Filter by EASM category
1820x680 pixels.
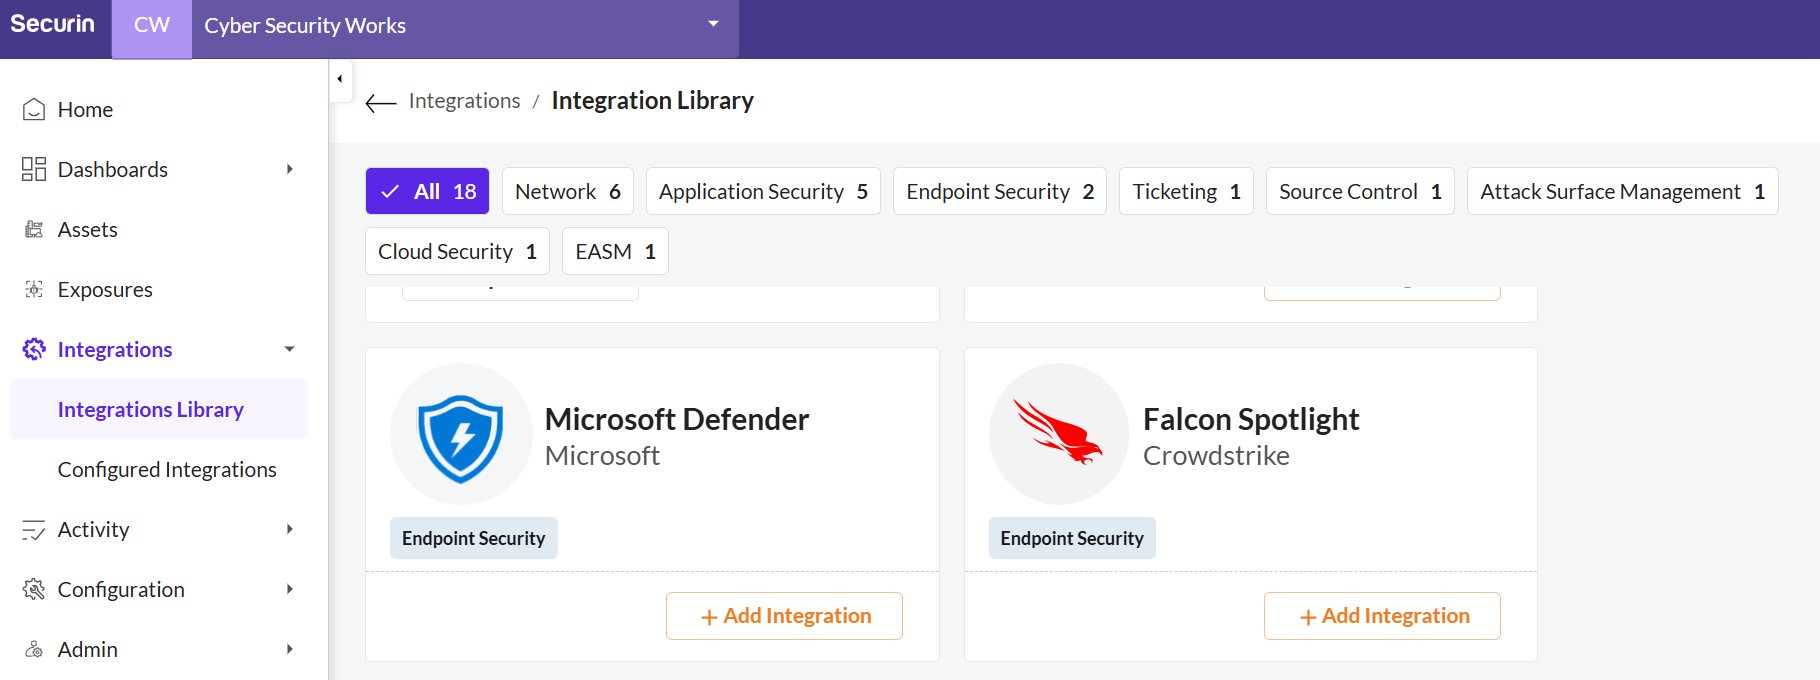coord(615,251)
